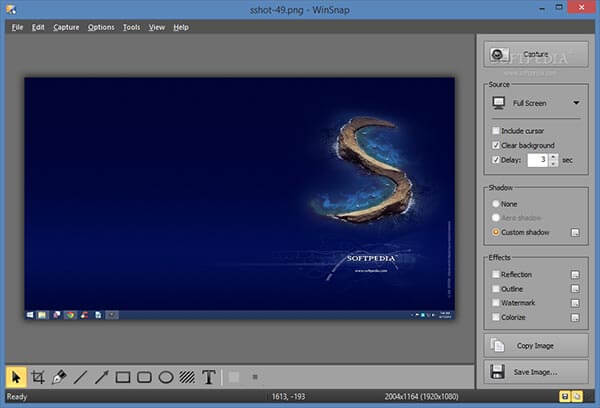Open Colorize effect settings icon
The image size is (600, 408).
coord(575,318)
